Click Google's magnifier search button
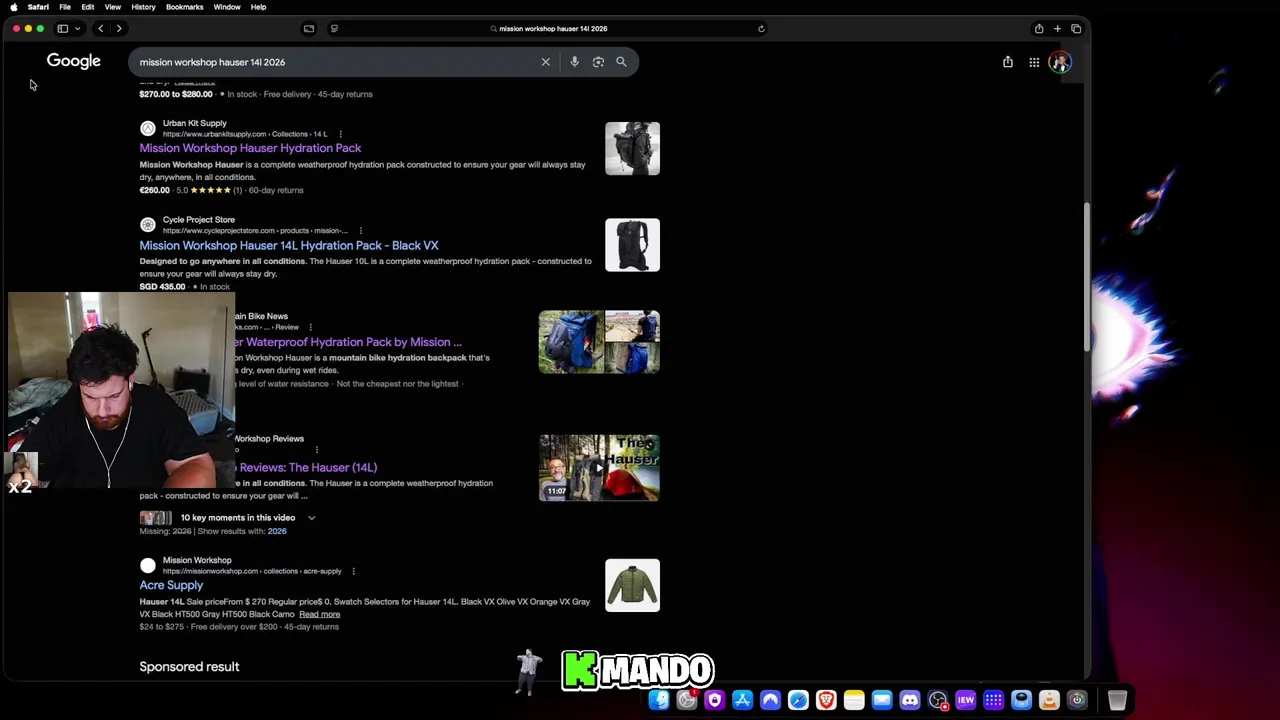The width and height of the screenshot is (1280, 720). point(621,62)
